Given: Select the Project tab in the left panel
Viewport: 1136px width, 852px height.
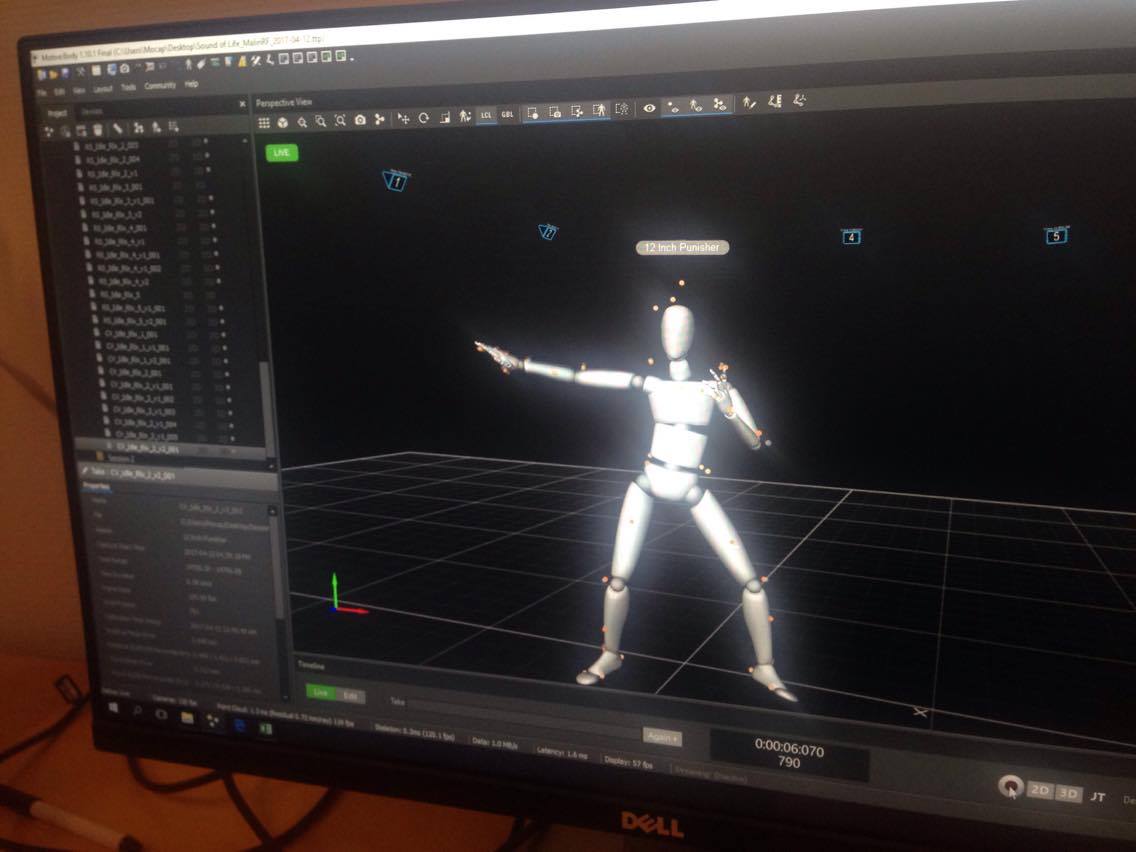Looking at the screenshot, I should coord(59,113).
